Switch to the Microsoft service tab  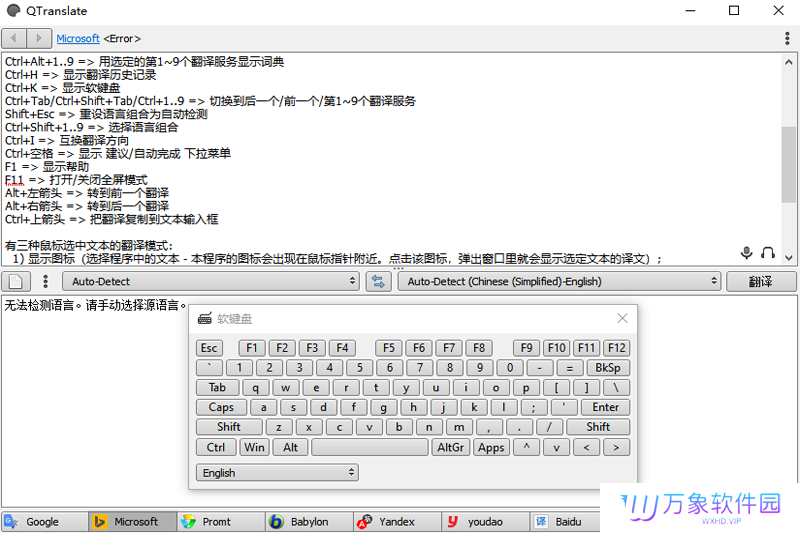133,522
